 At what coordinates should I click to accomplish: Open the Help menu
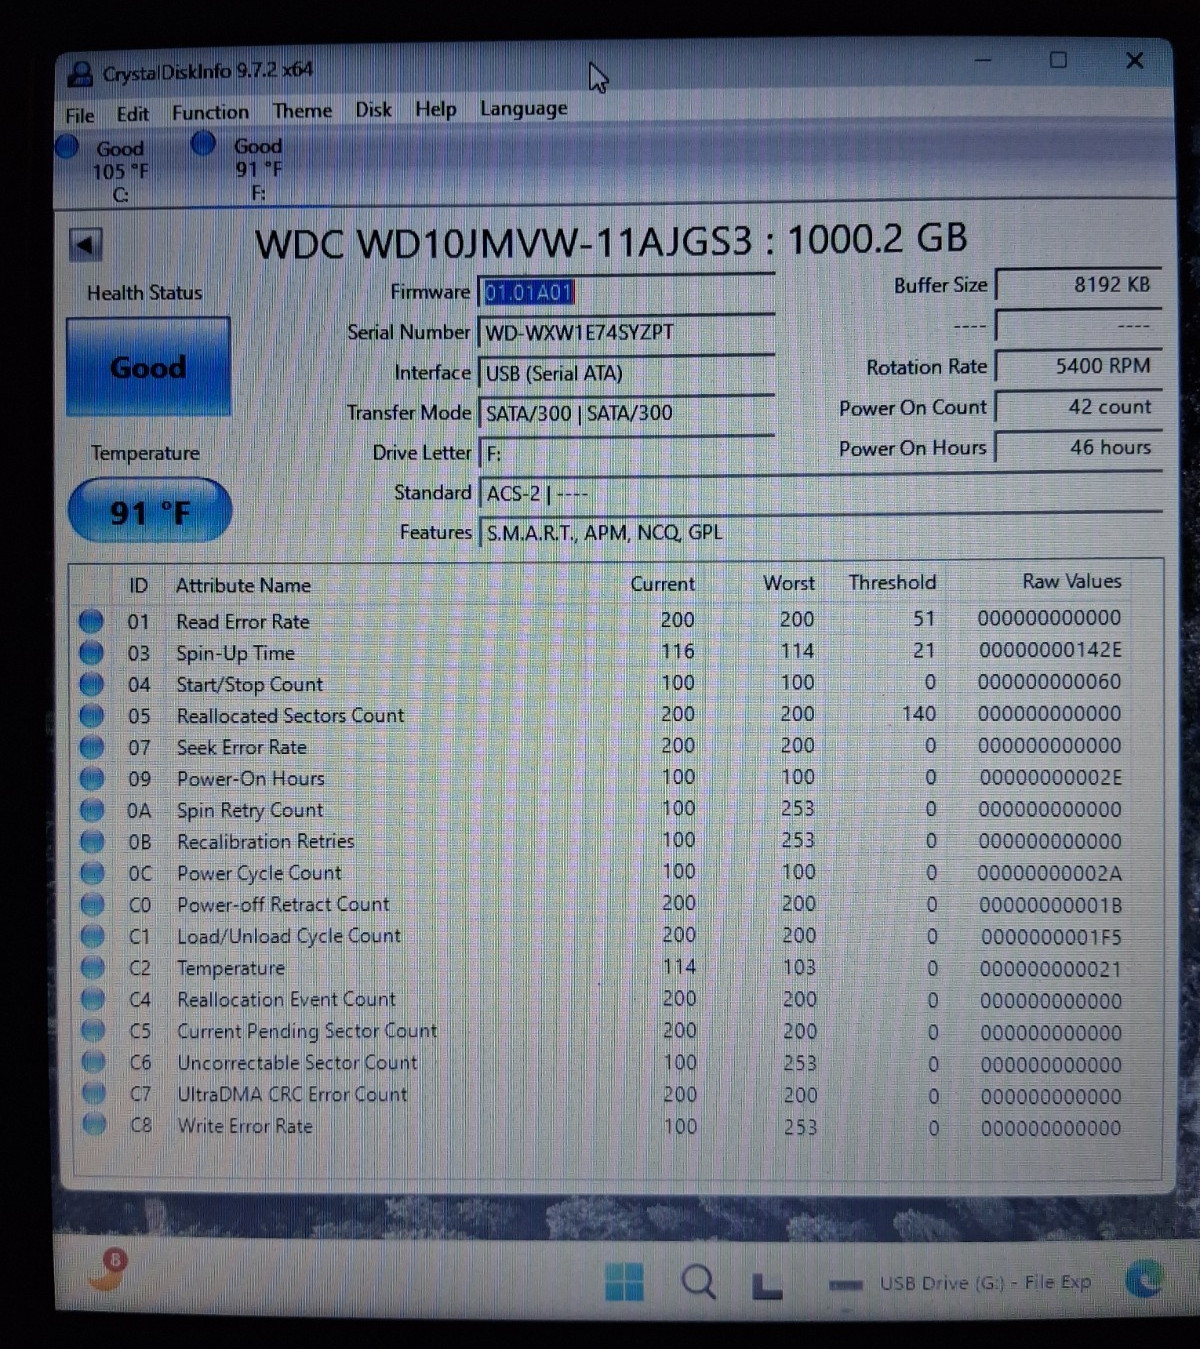tap(435, 108)
